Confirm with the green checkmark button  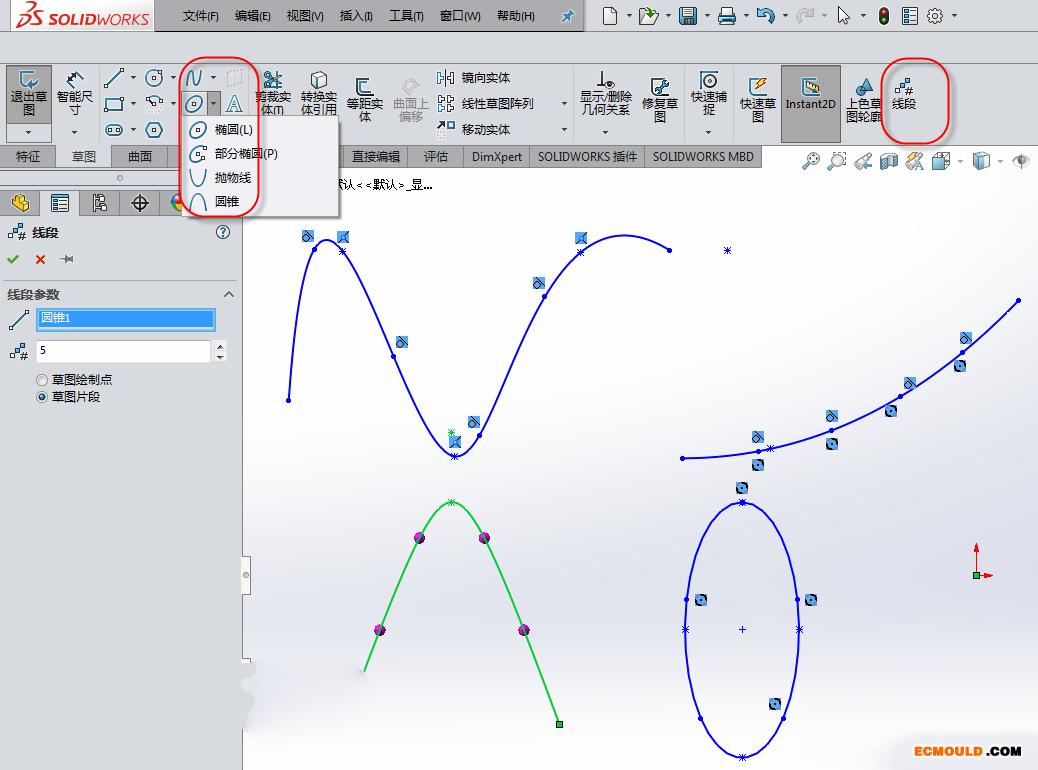13,260
